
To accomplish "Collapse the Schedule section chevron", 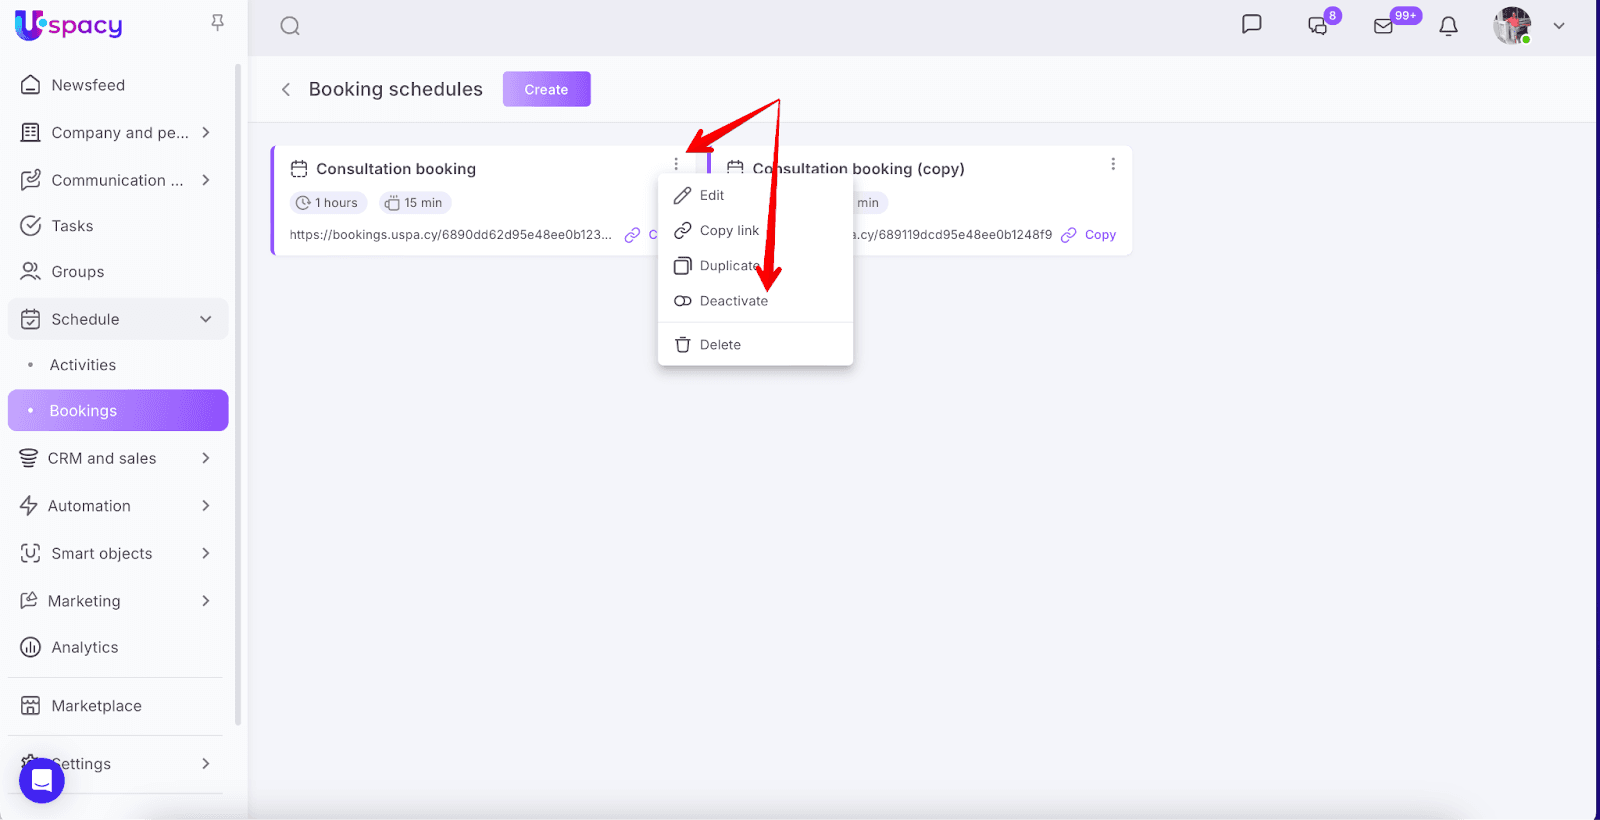I will [205, 319].
